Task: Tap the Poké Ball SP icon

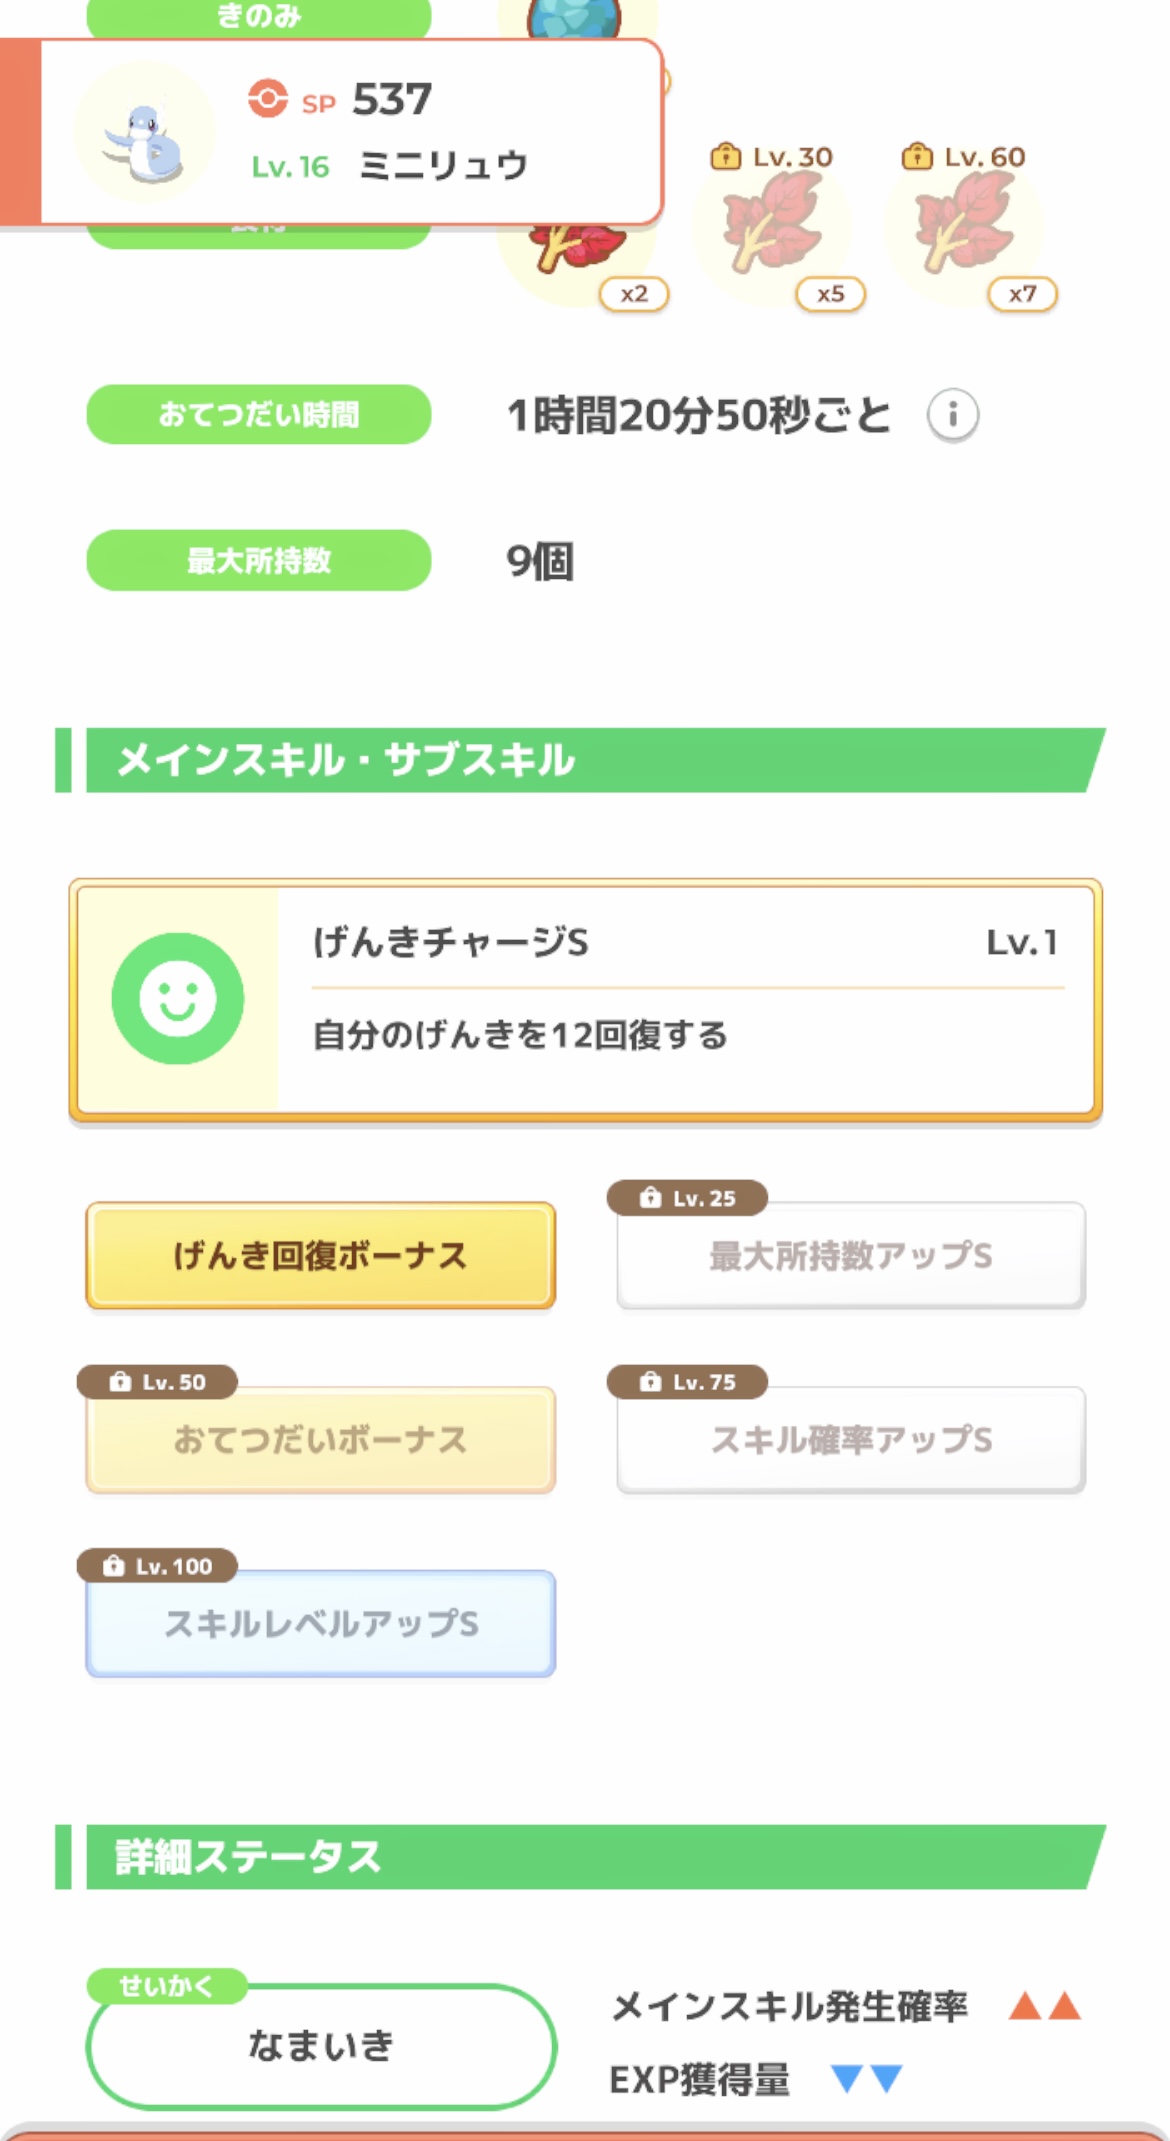Action: pyautogui.click(x=267, y=99)
